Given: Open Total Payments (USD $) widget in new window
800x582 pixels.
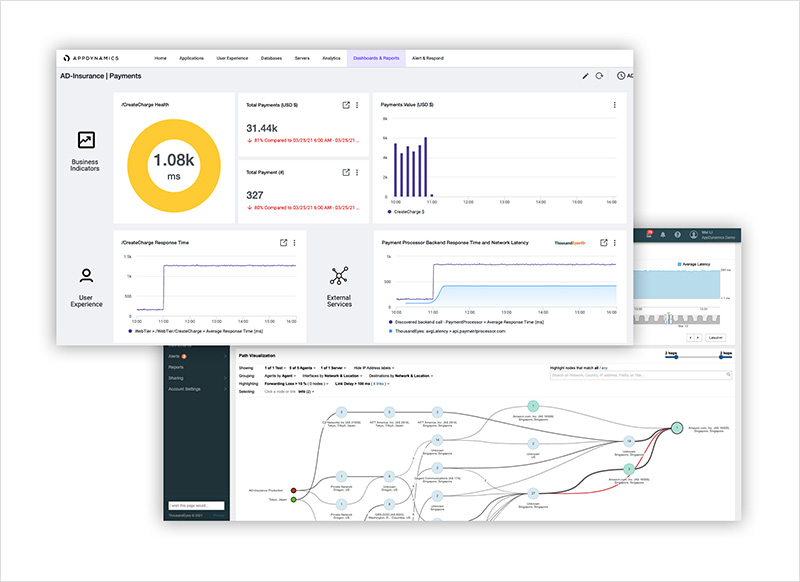Looking at the screenshot, I should [x=346, y=105].
